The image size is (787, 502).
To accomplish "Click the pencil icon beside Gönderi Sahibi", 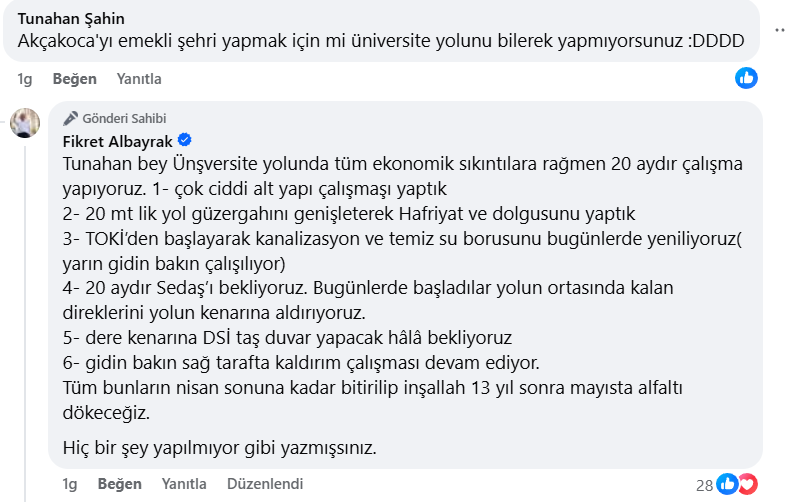I will 70,118.
